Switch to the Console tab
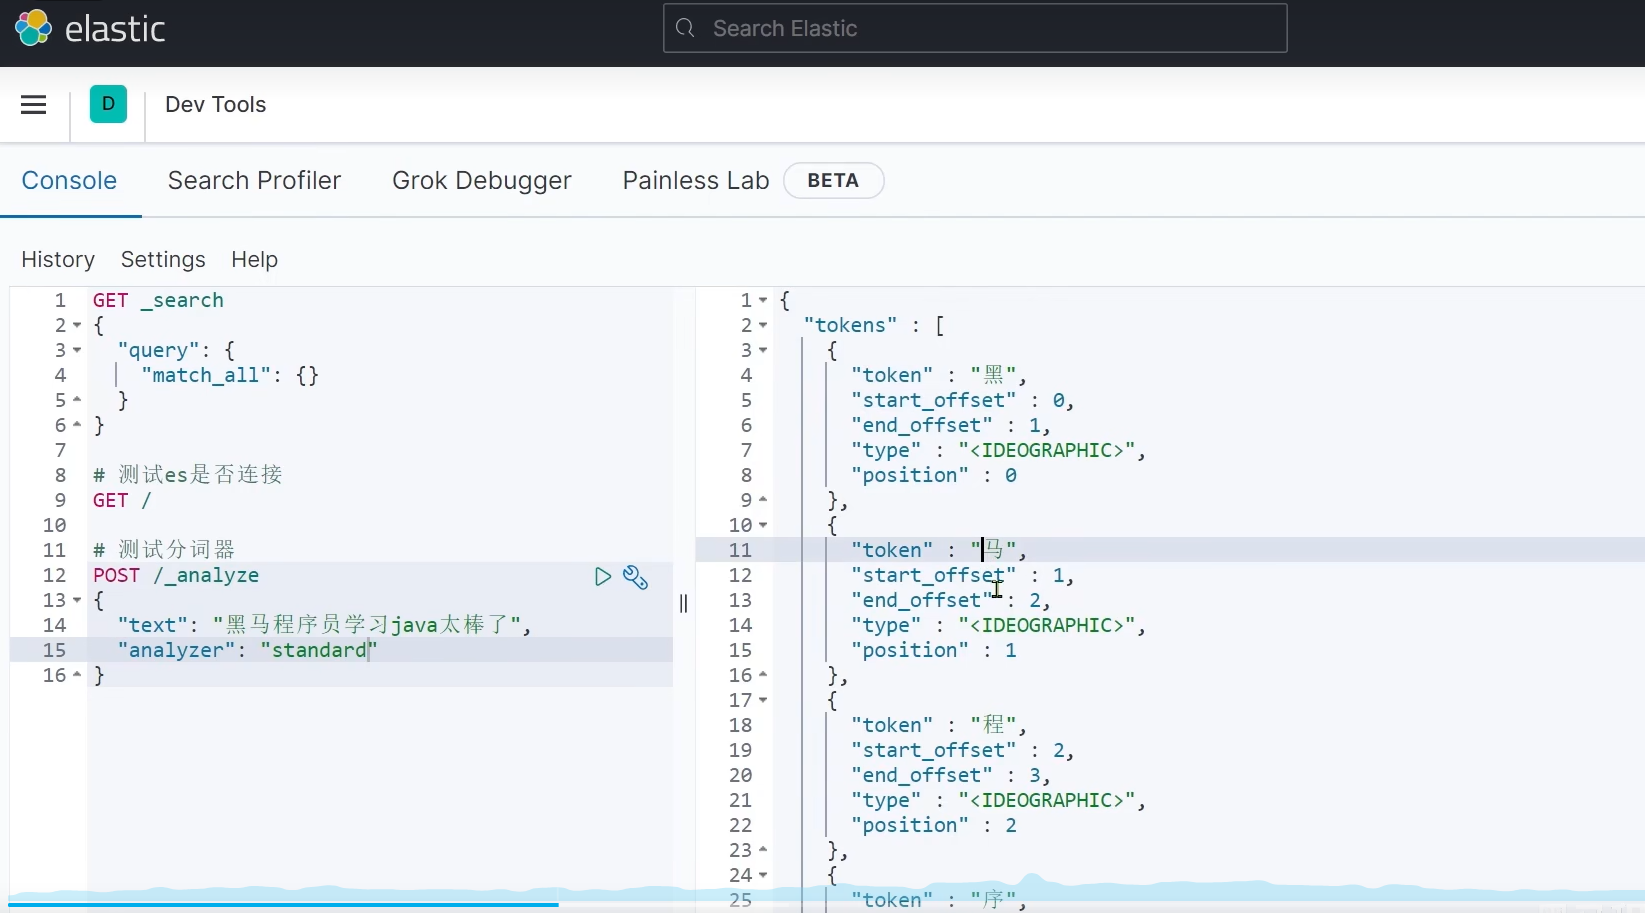Viewport: 1645px width, 913px height. coord(69,181)
